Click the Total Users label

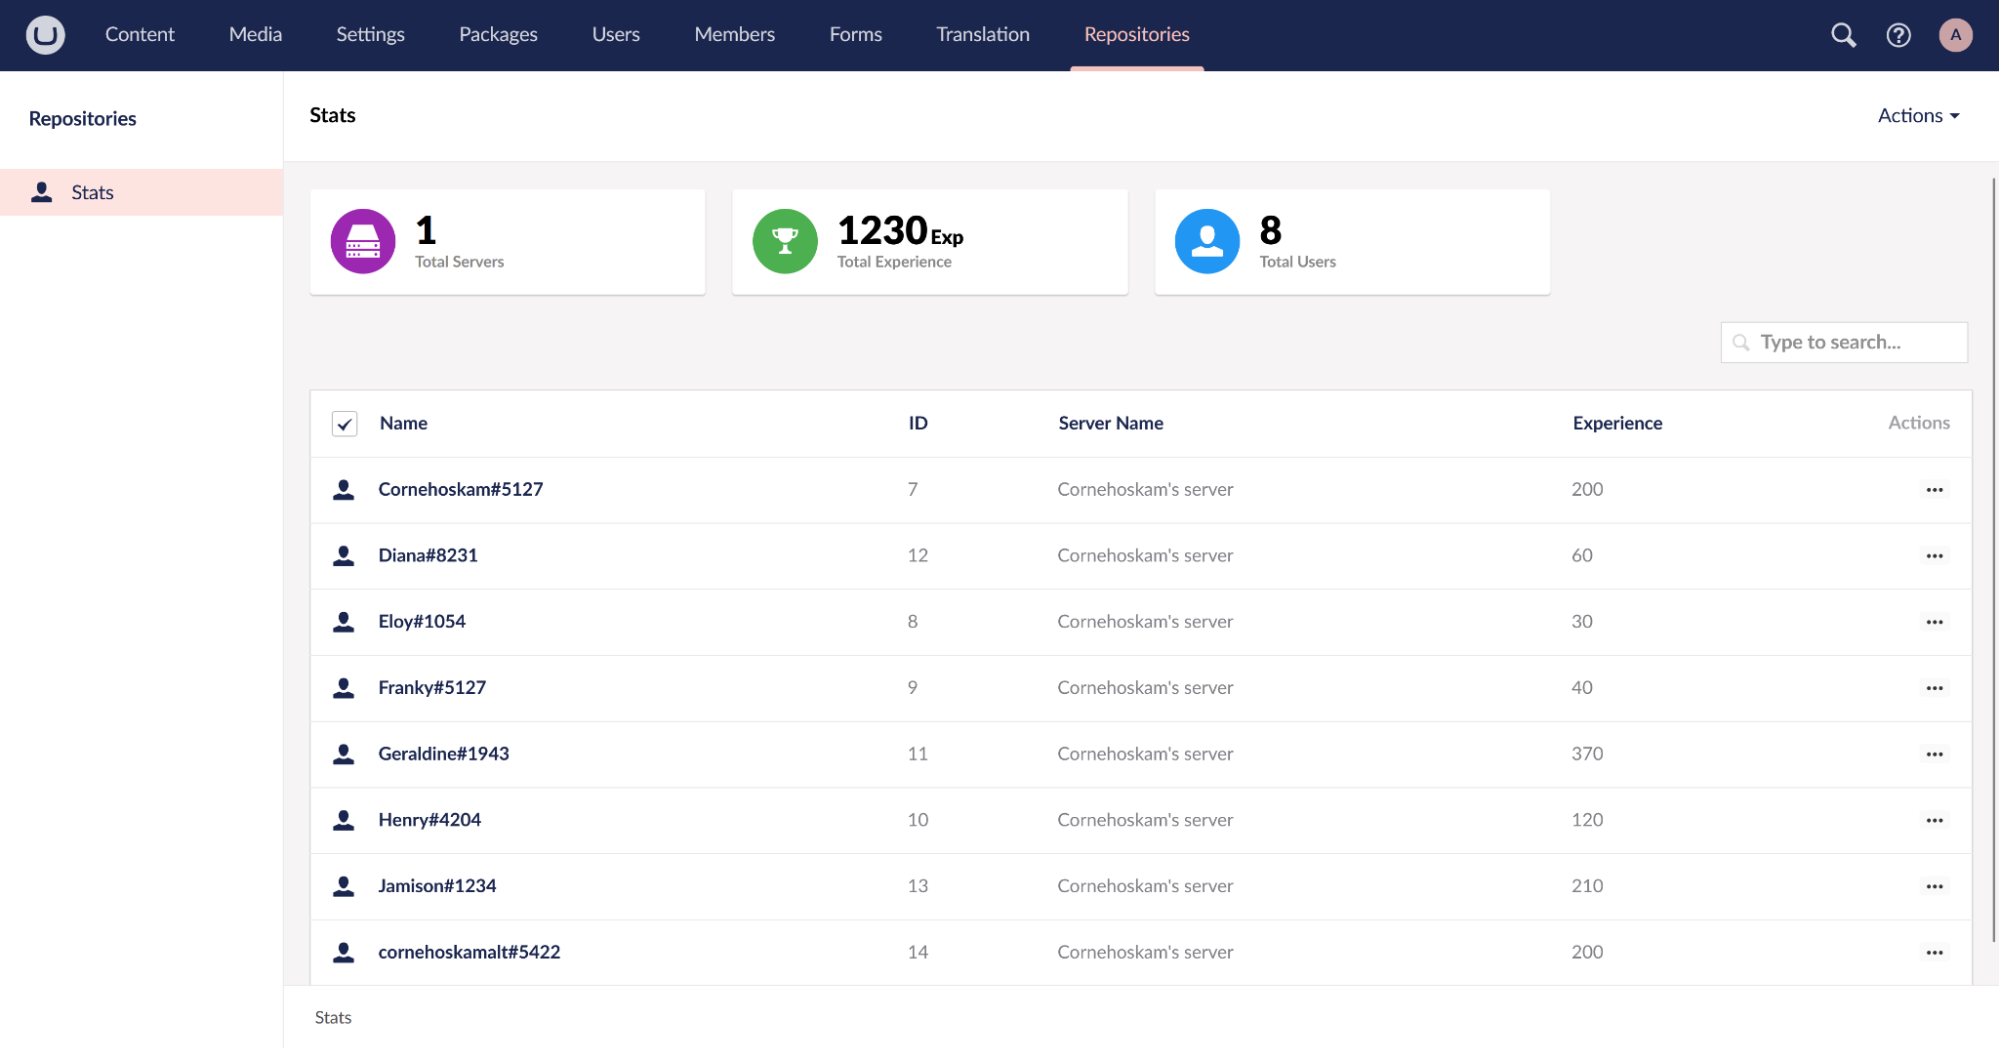click(x=1296, y=262)
